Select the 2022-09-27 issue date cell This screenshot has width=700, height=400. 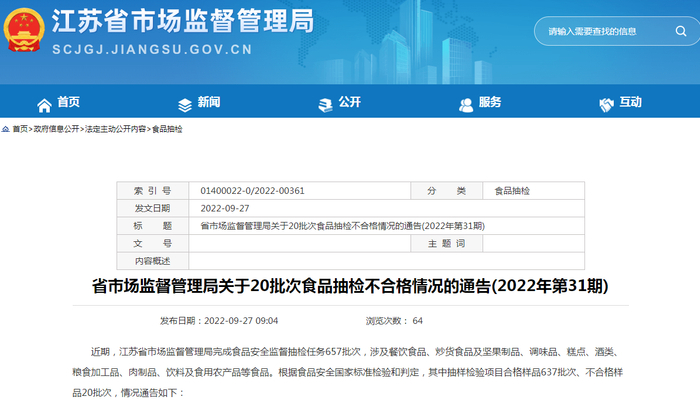(386, 208)
